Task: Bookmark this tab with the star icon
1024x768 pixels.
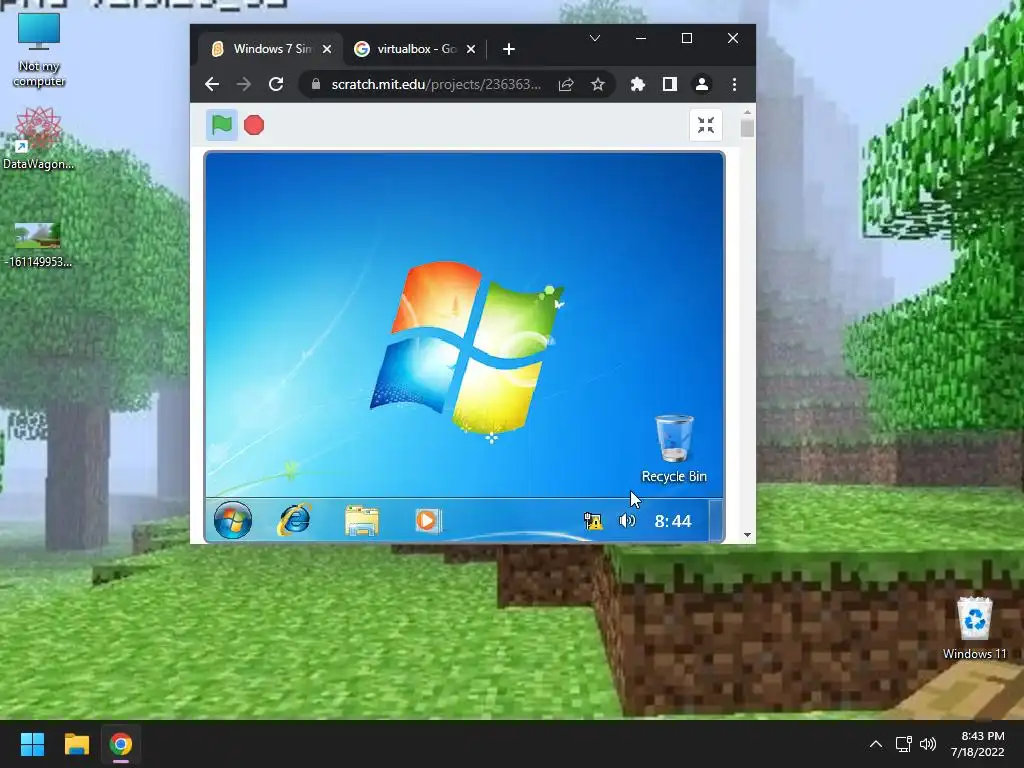Action: point(598,84)
